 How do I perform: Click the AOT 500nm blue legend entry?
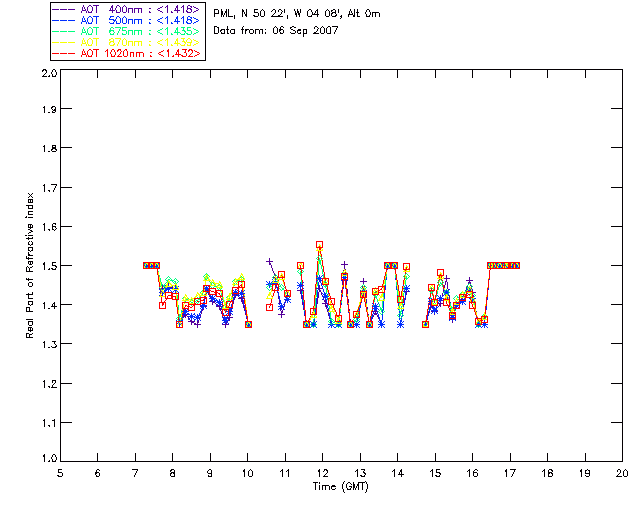point(127,20)
